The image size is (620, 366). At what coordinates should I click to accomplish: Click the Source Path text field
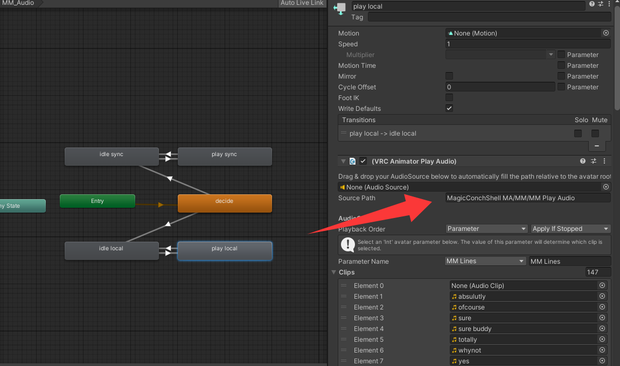(x=528, y=198)
